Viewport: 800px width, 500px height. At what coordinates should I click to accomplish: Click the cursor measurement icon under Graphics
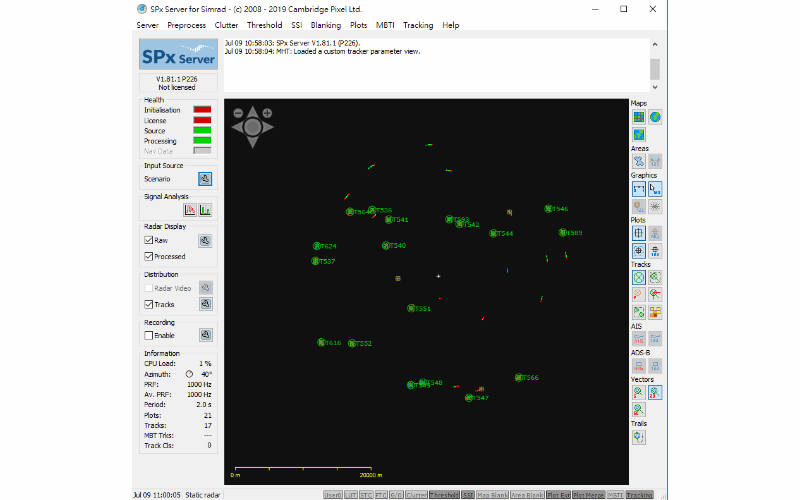point(655,189)
